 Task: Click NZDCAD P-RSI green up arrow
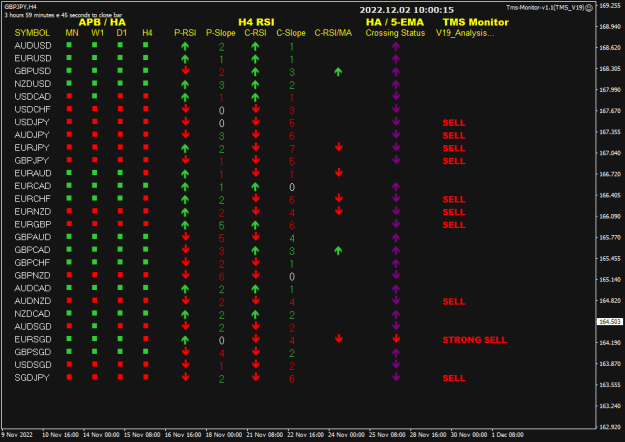coord(185,314)
